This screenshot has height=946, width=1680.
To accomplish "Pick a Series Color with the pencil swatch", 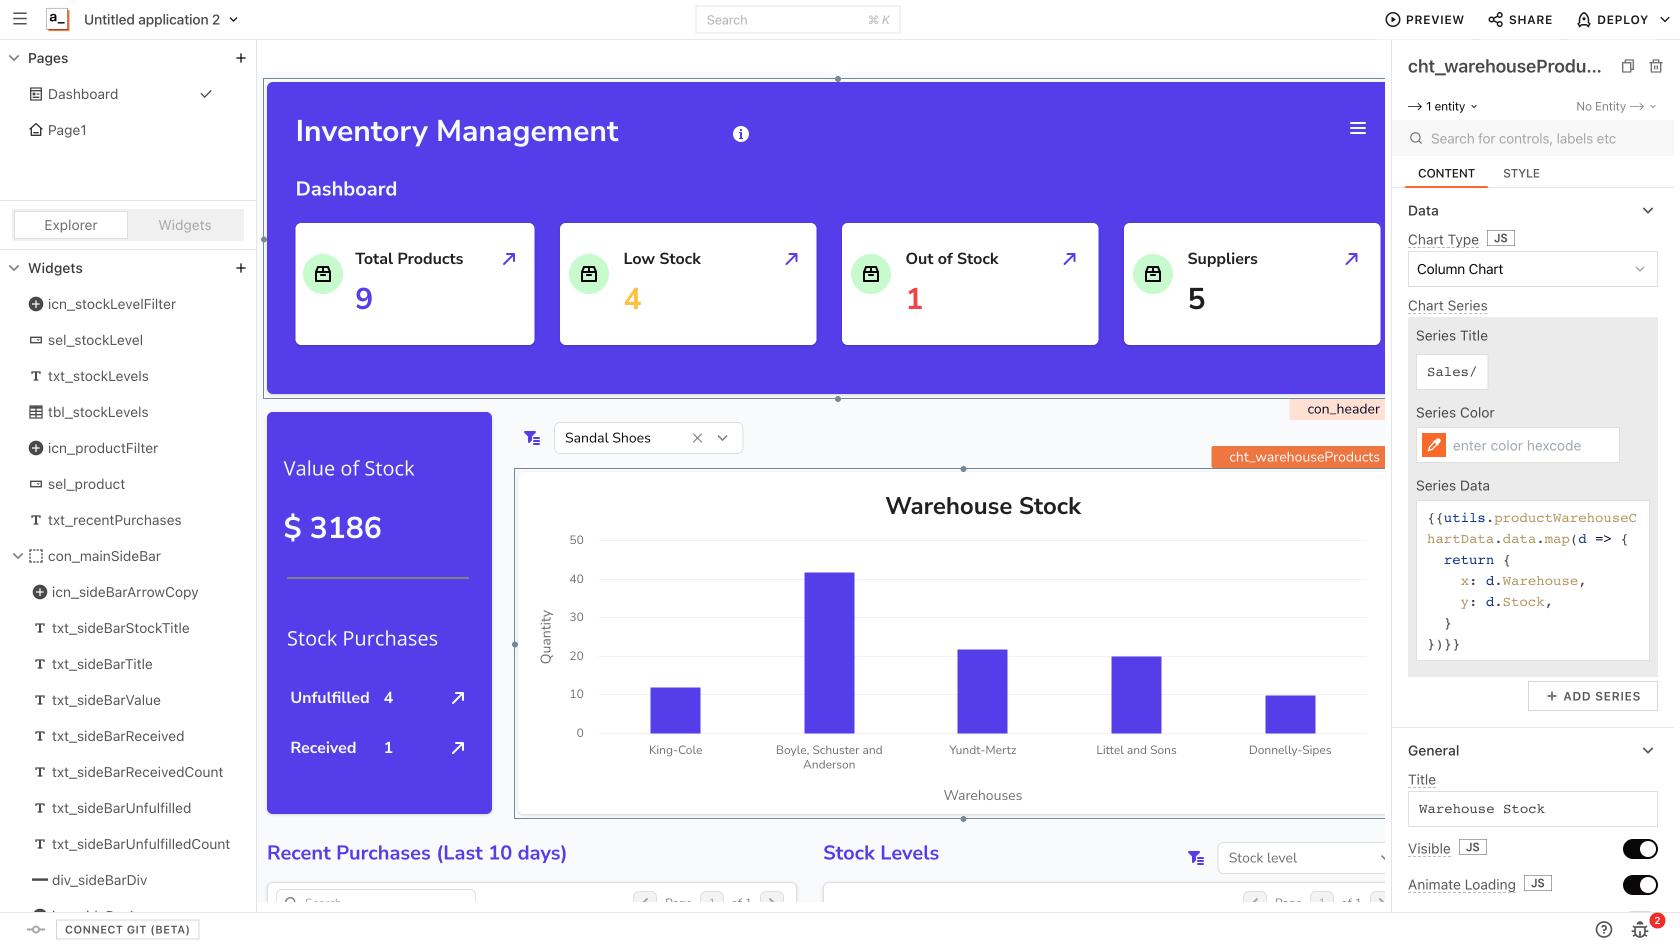I will click(1433, 445).
